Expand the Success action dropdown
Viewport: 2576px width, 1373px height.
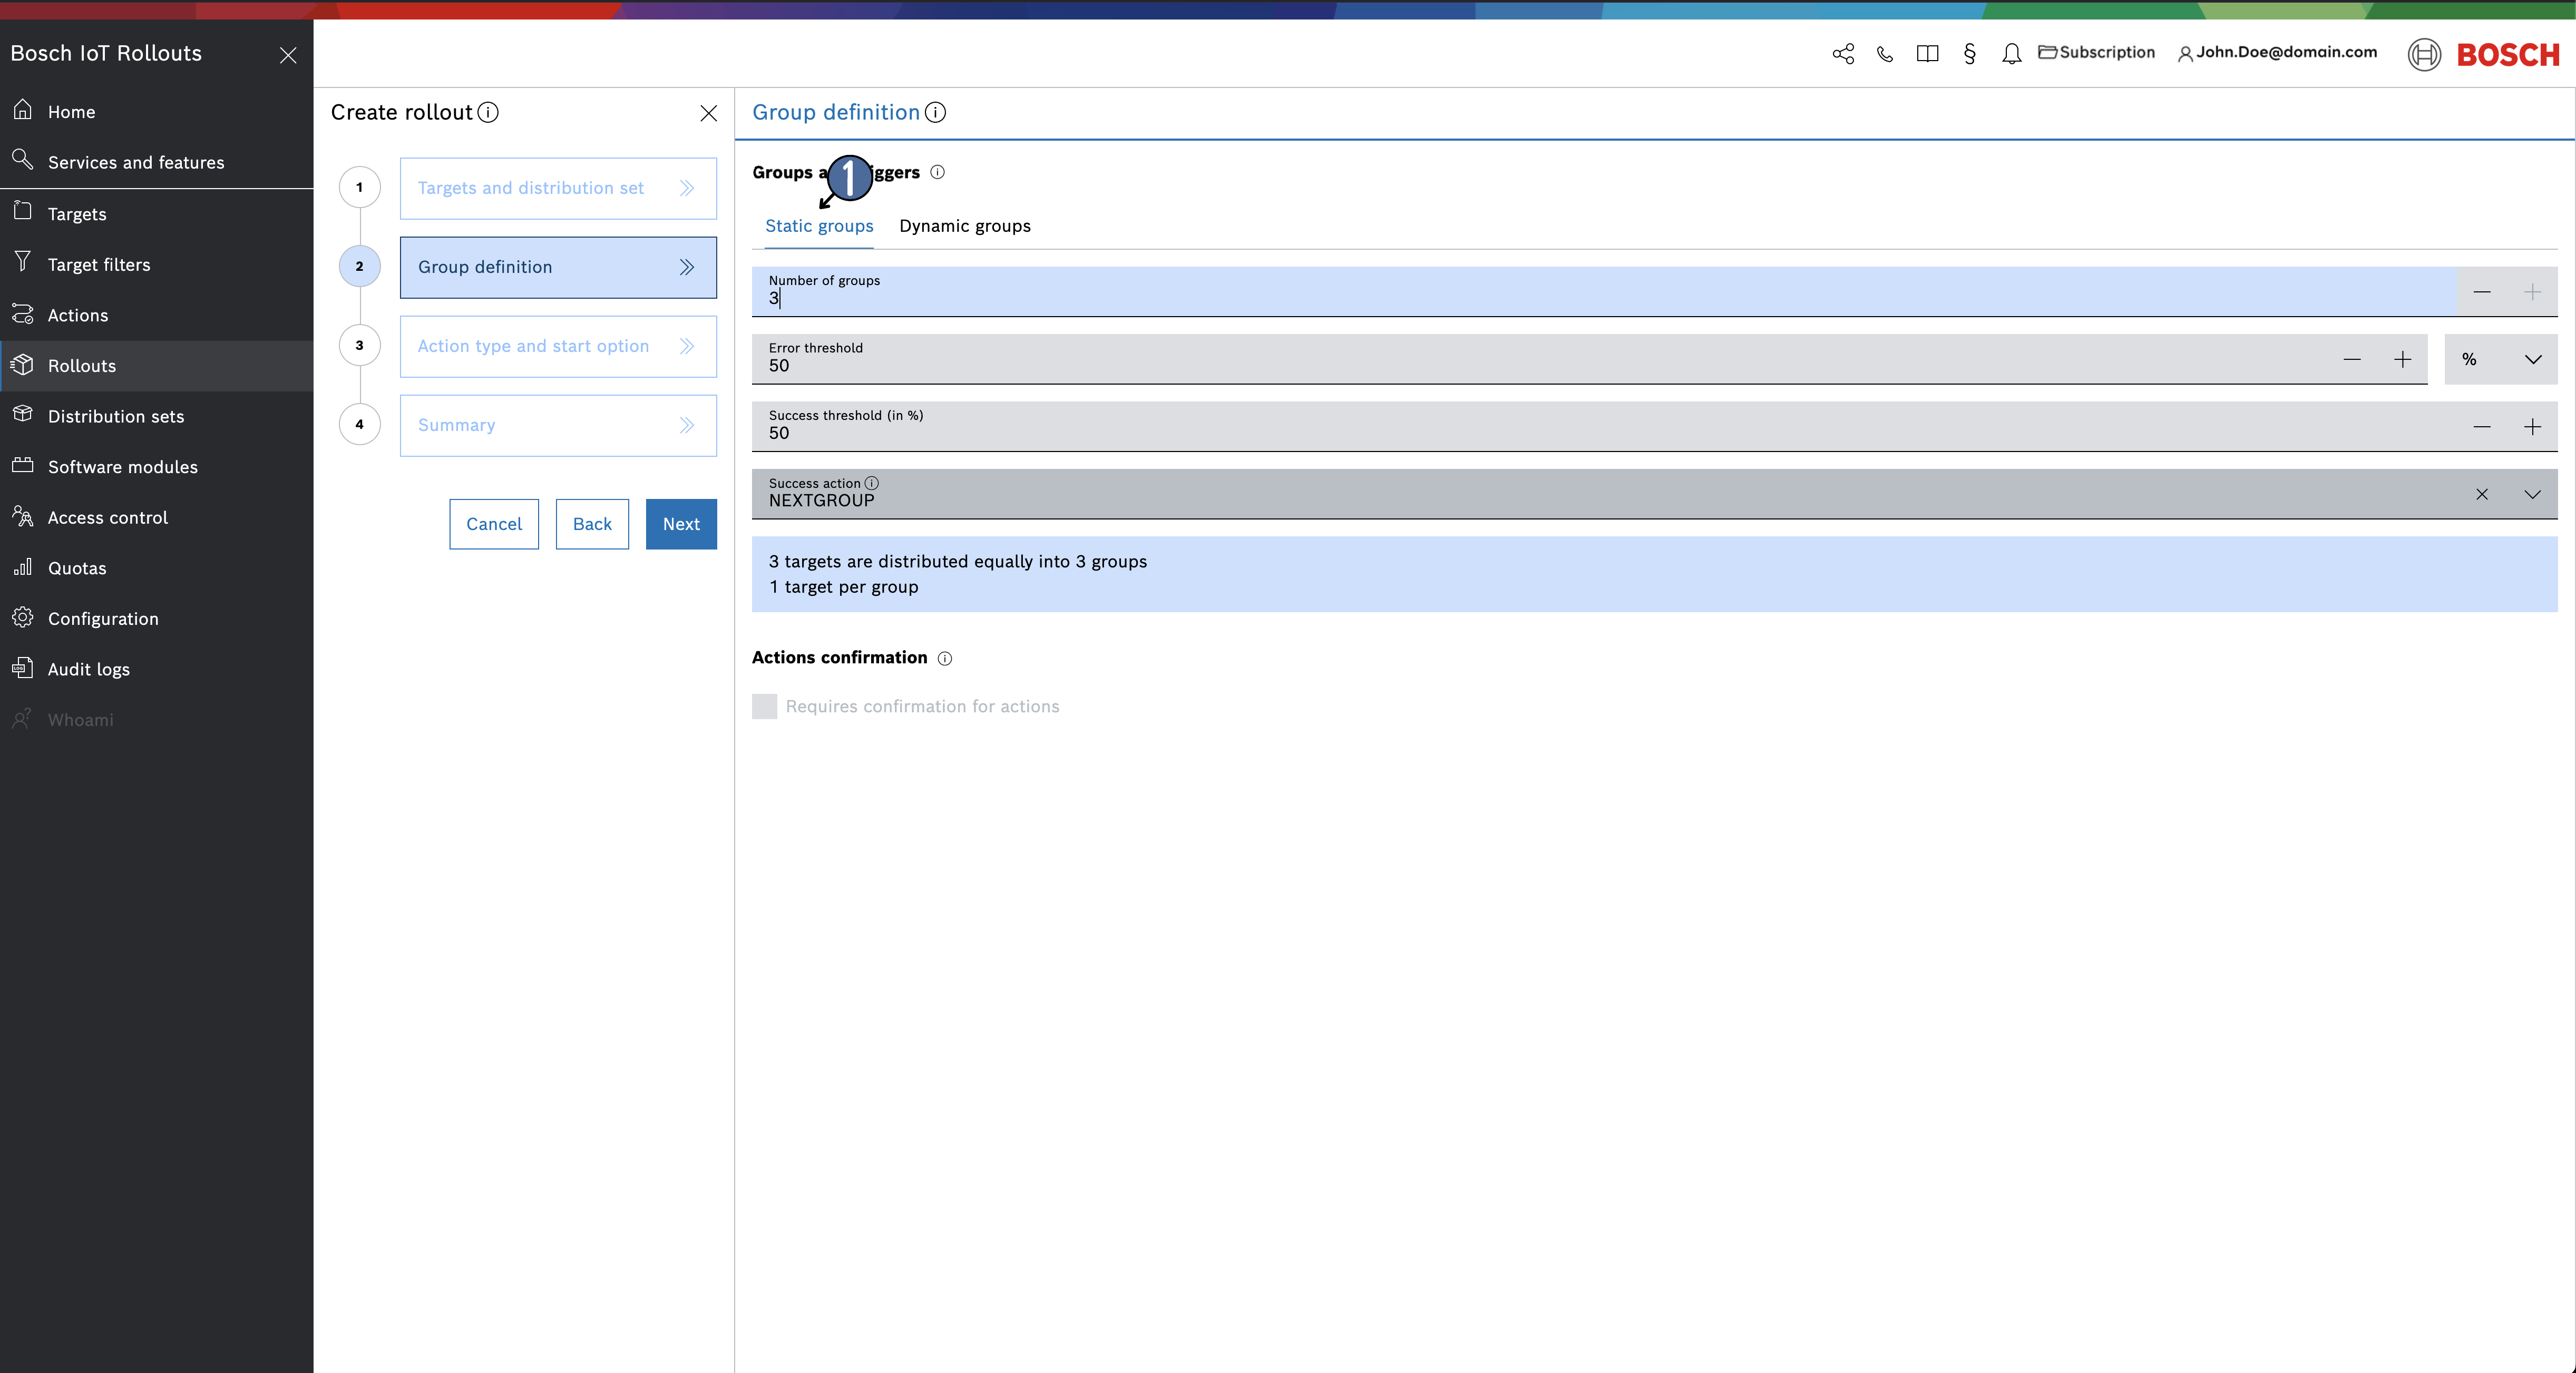click(2532, 494)
